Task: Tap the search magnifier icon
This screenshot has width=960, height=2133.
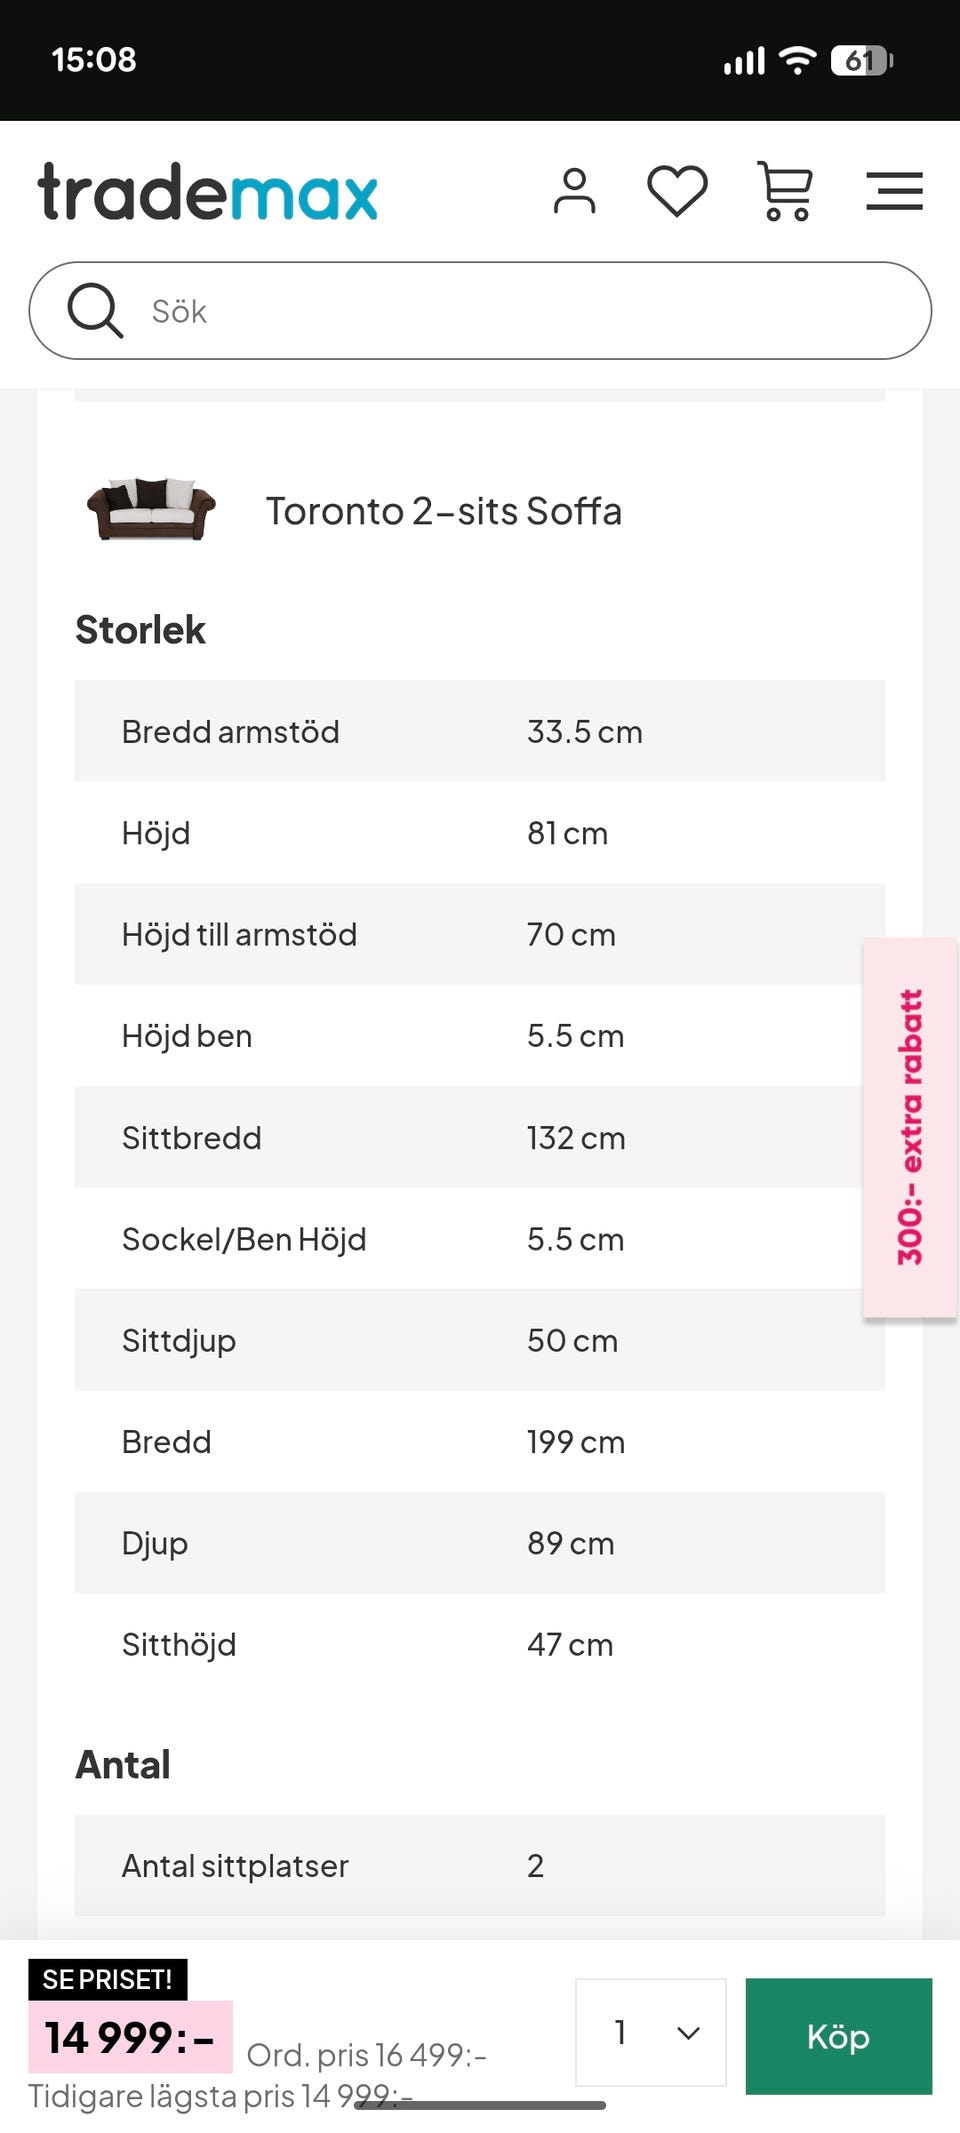Action: tap(95, 311)
